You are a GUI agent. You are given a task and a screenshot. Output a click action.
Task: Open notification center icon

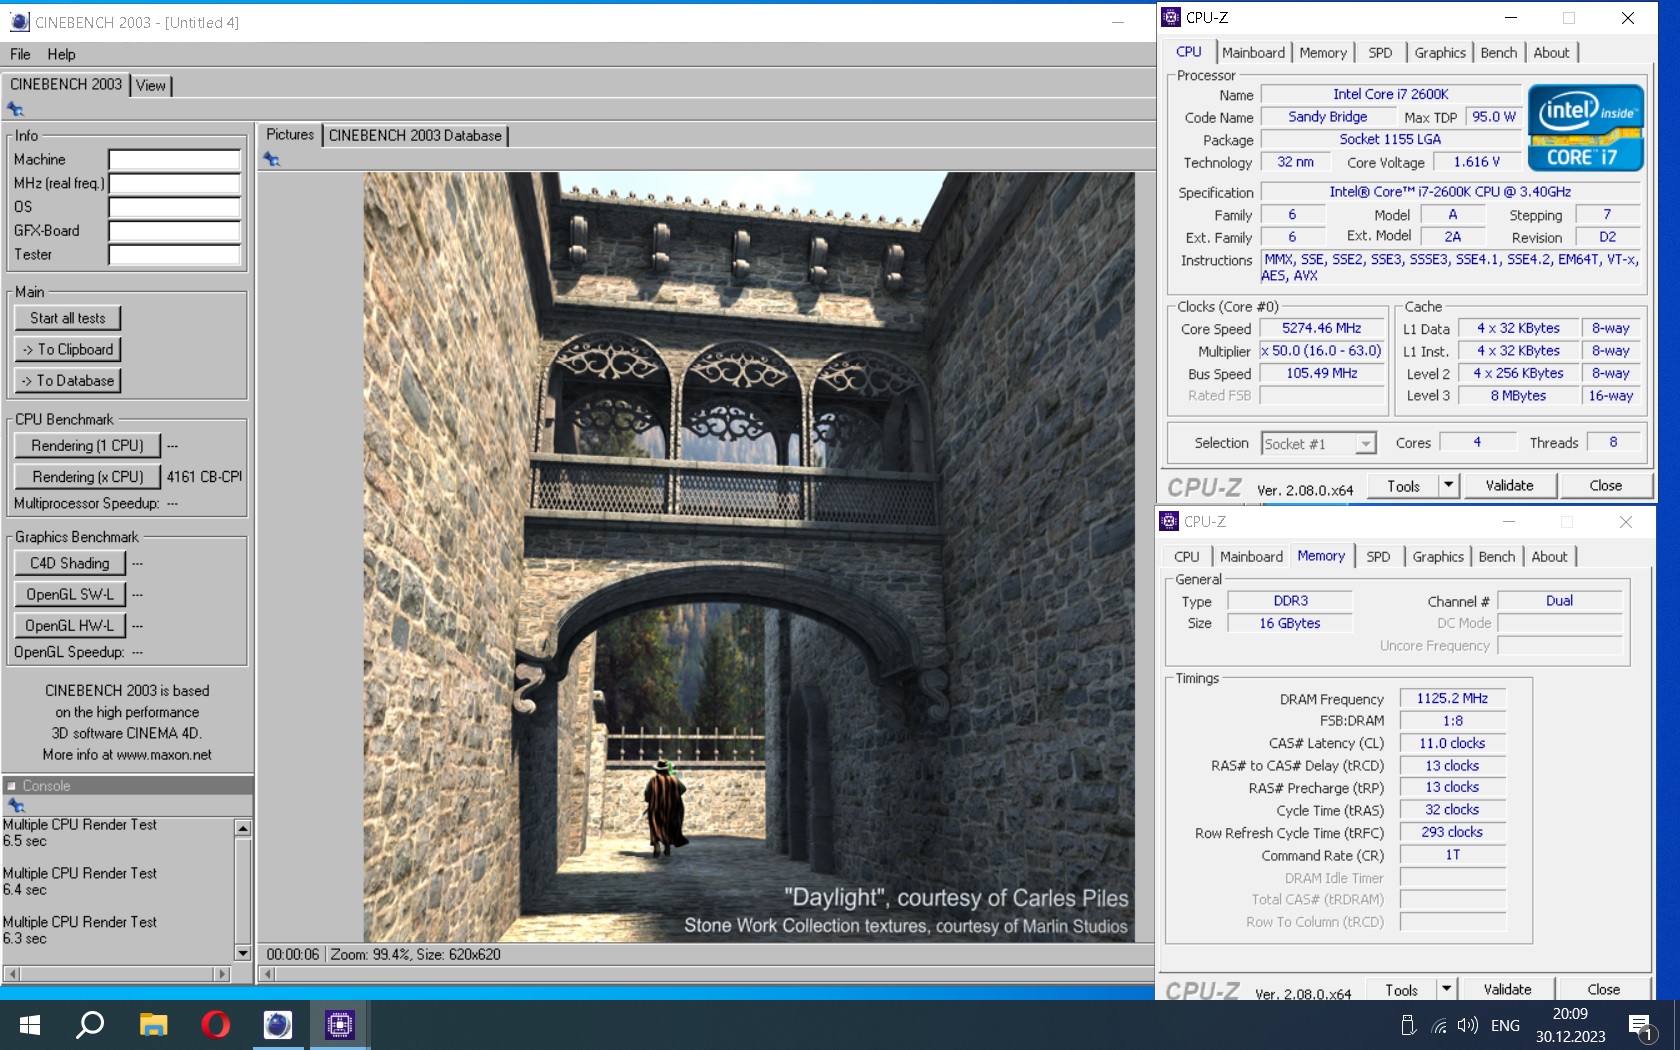[1641, 1027]
